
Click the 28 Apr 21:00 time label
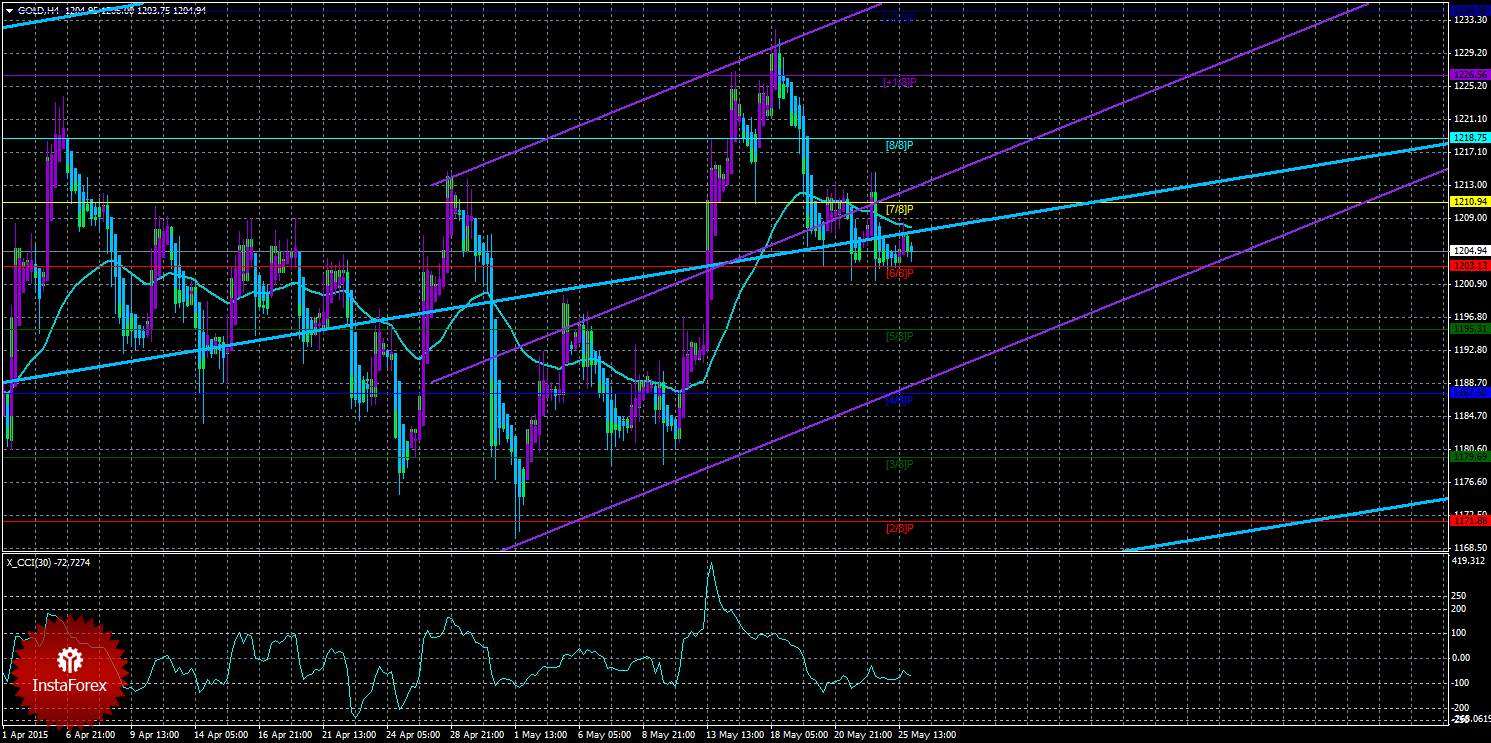coord(478,735)
